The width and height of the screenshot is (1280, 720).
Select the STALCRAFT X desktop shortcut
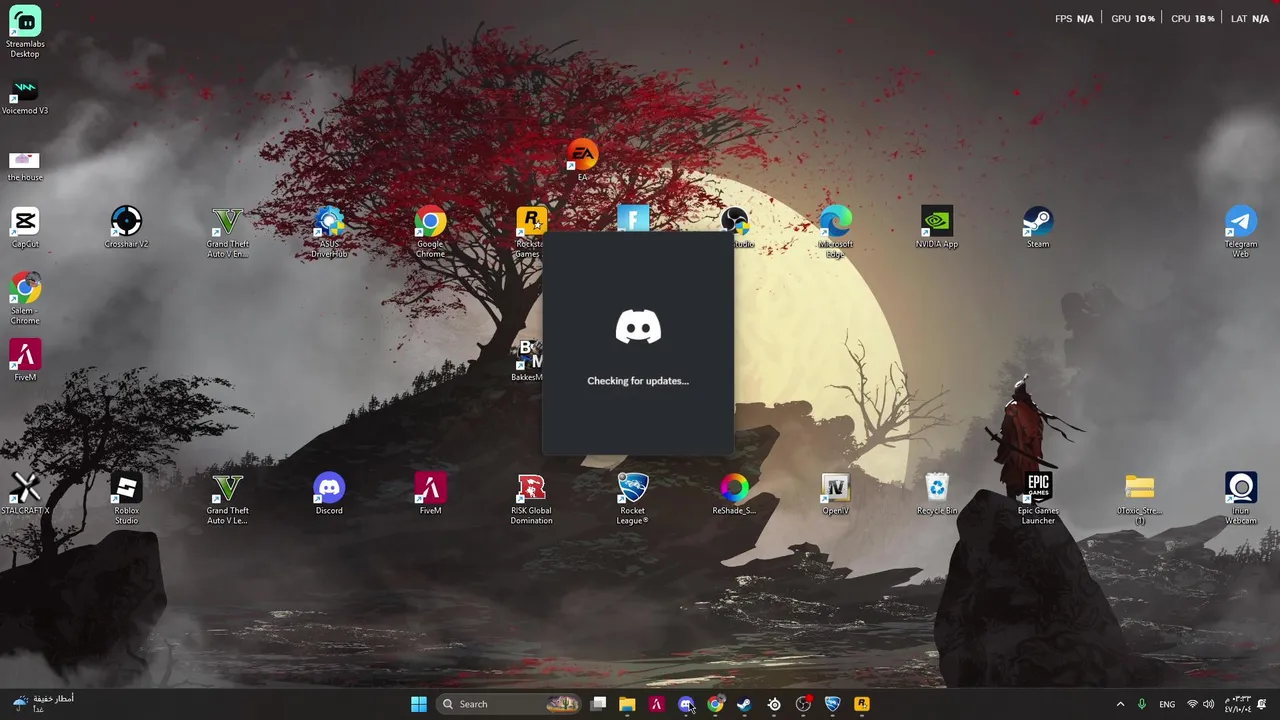(25, 495)
